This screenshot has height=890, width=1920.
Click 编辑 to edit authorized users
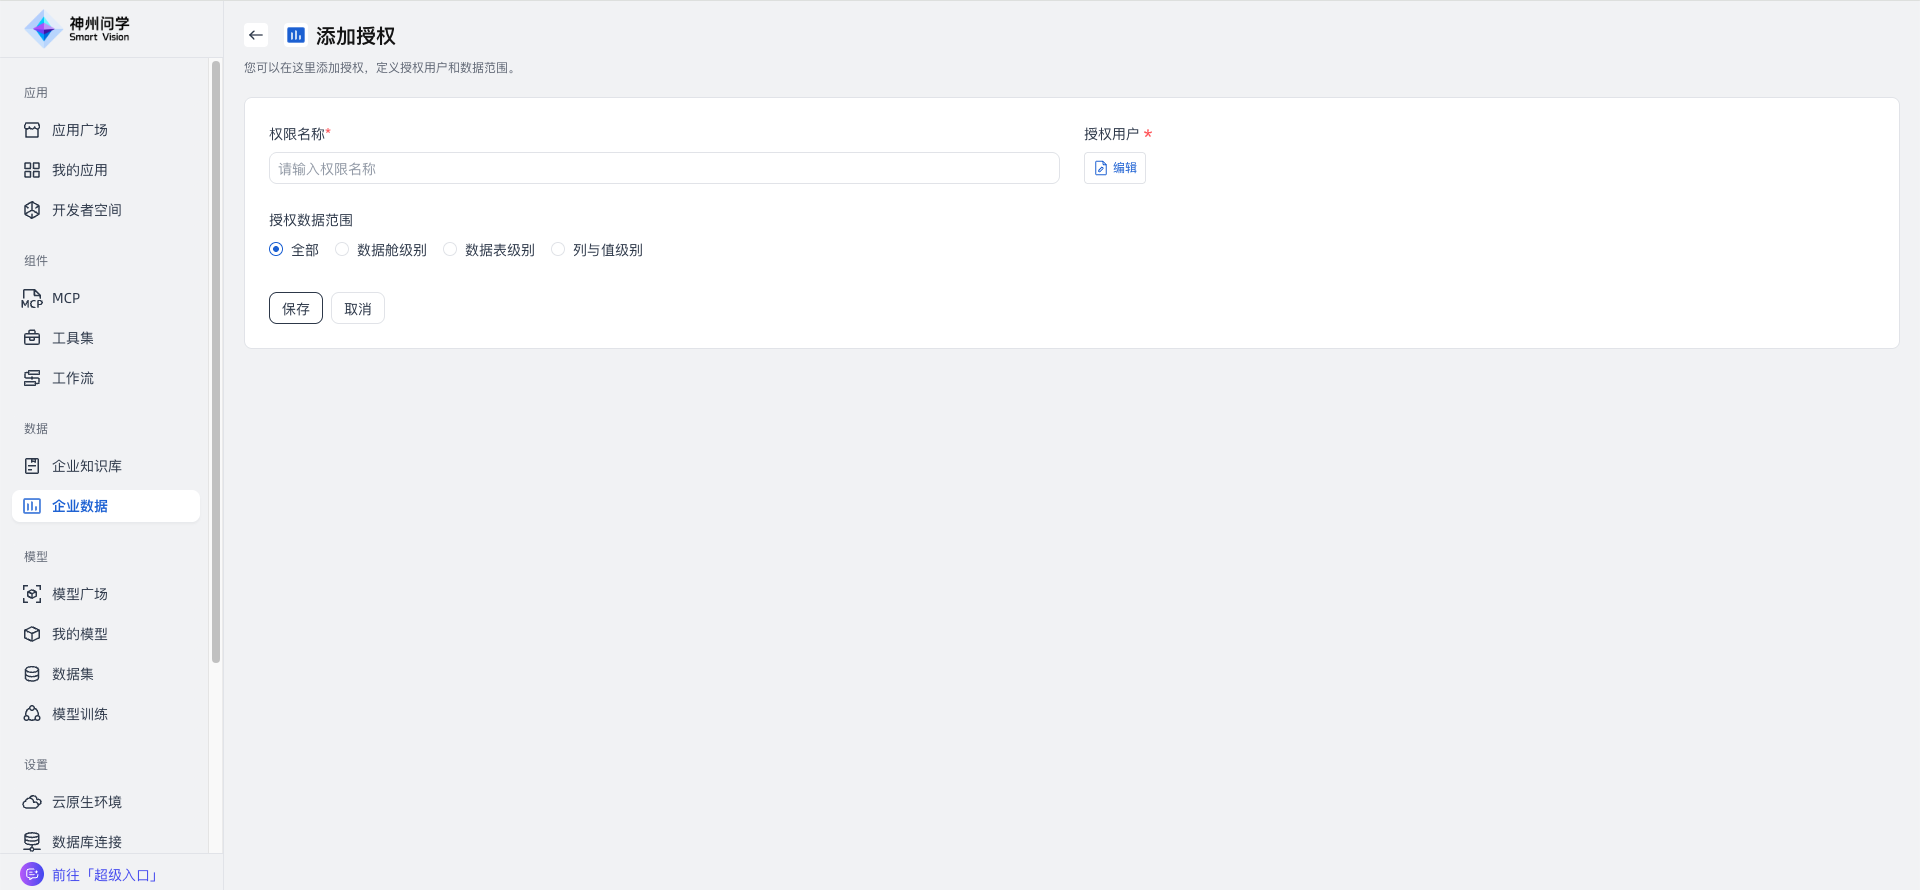click(1114, 168)
